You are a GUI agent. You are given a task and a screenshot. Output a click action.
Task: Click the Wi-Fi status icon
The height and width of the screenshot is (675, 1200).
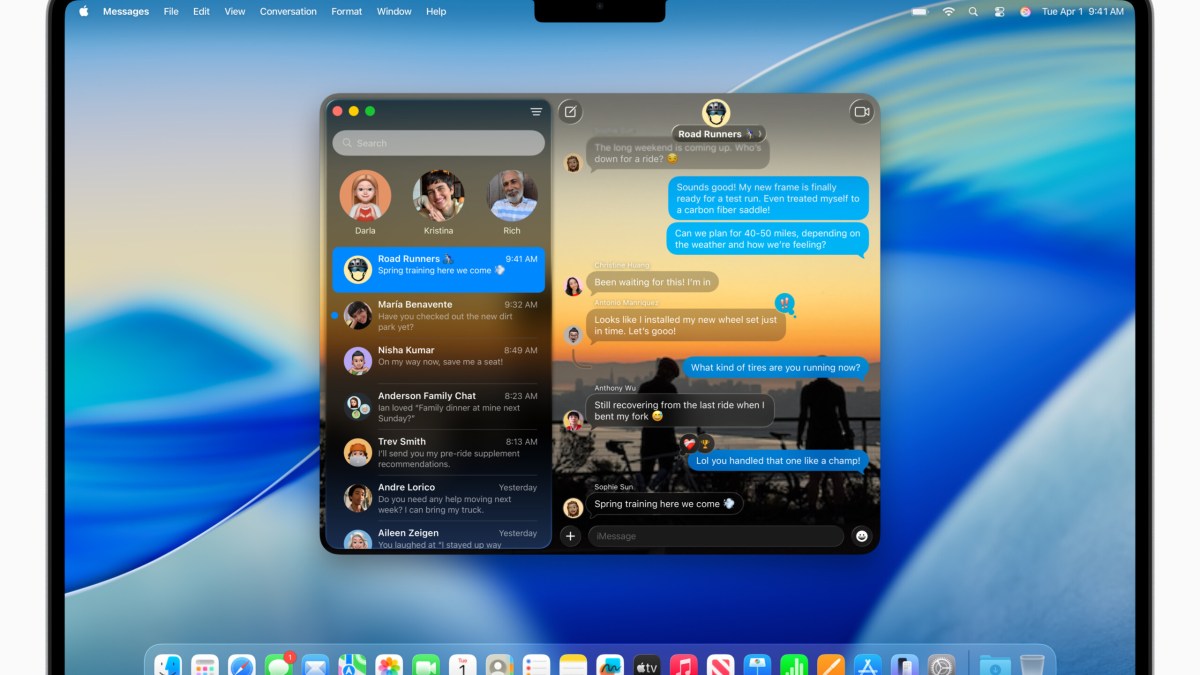948,12
